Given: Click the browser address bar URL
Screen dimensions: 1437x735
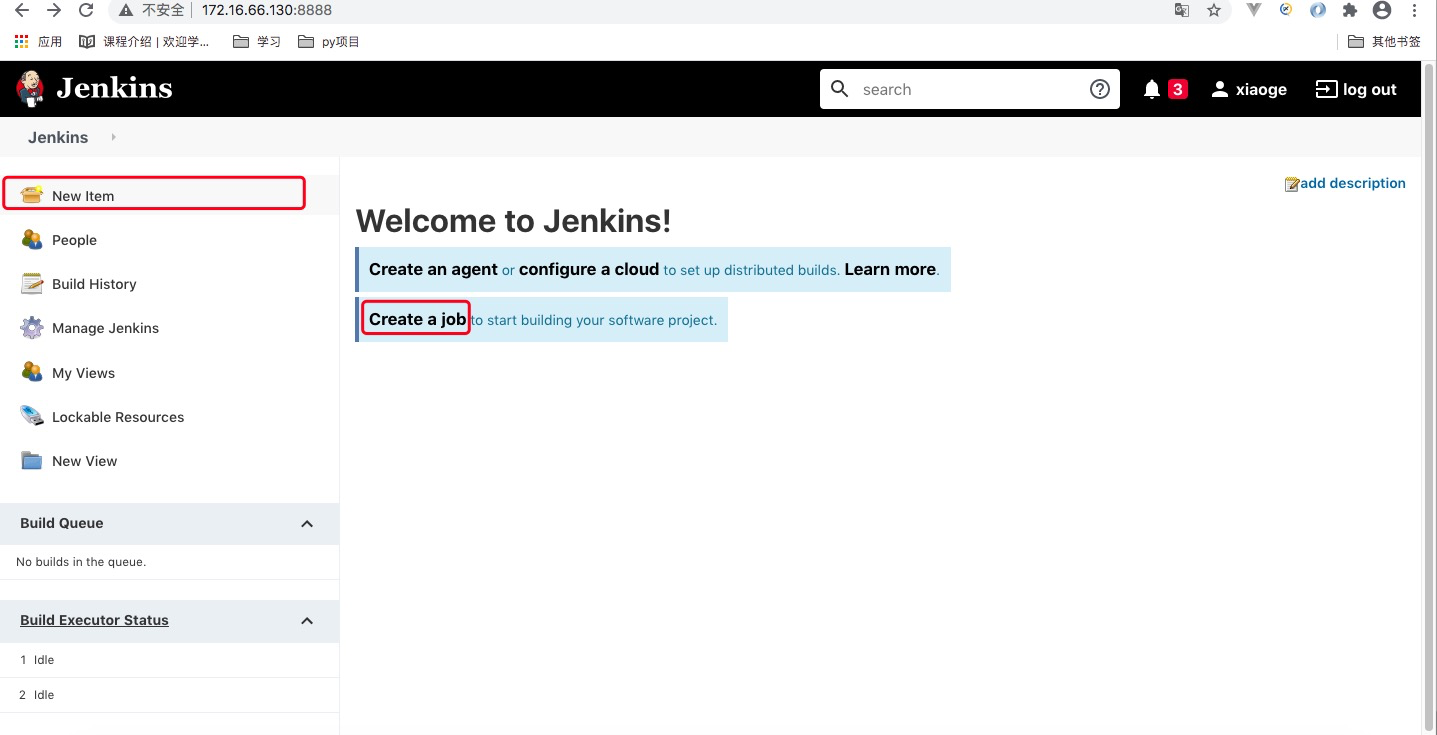Looking at the screenshot, I should pyautogui.click(x=267, y=10).
